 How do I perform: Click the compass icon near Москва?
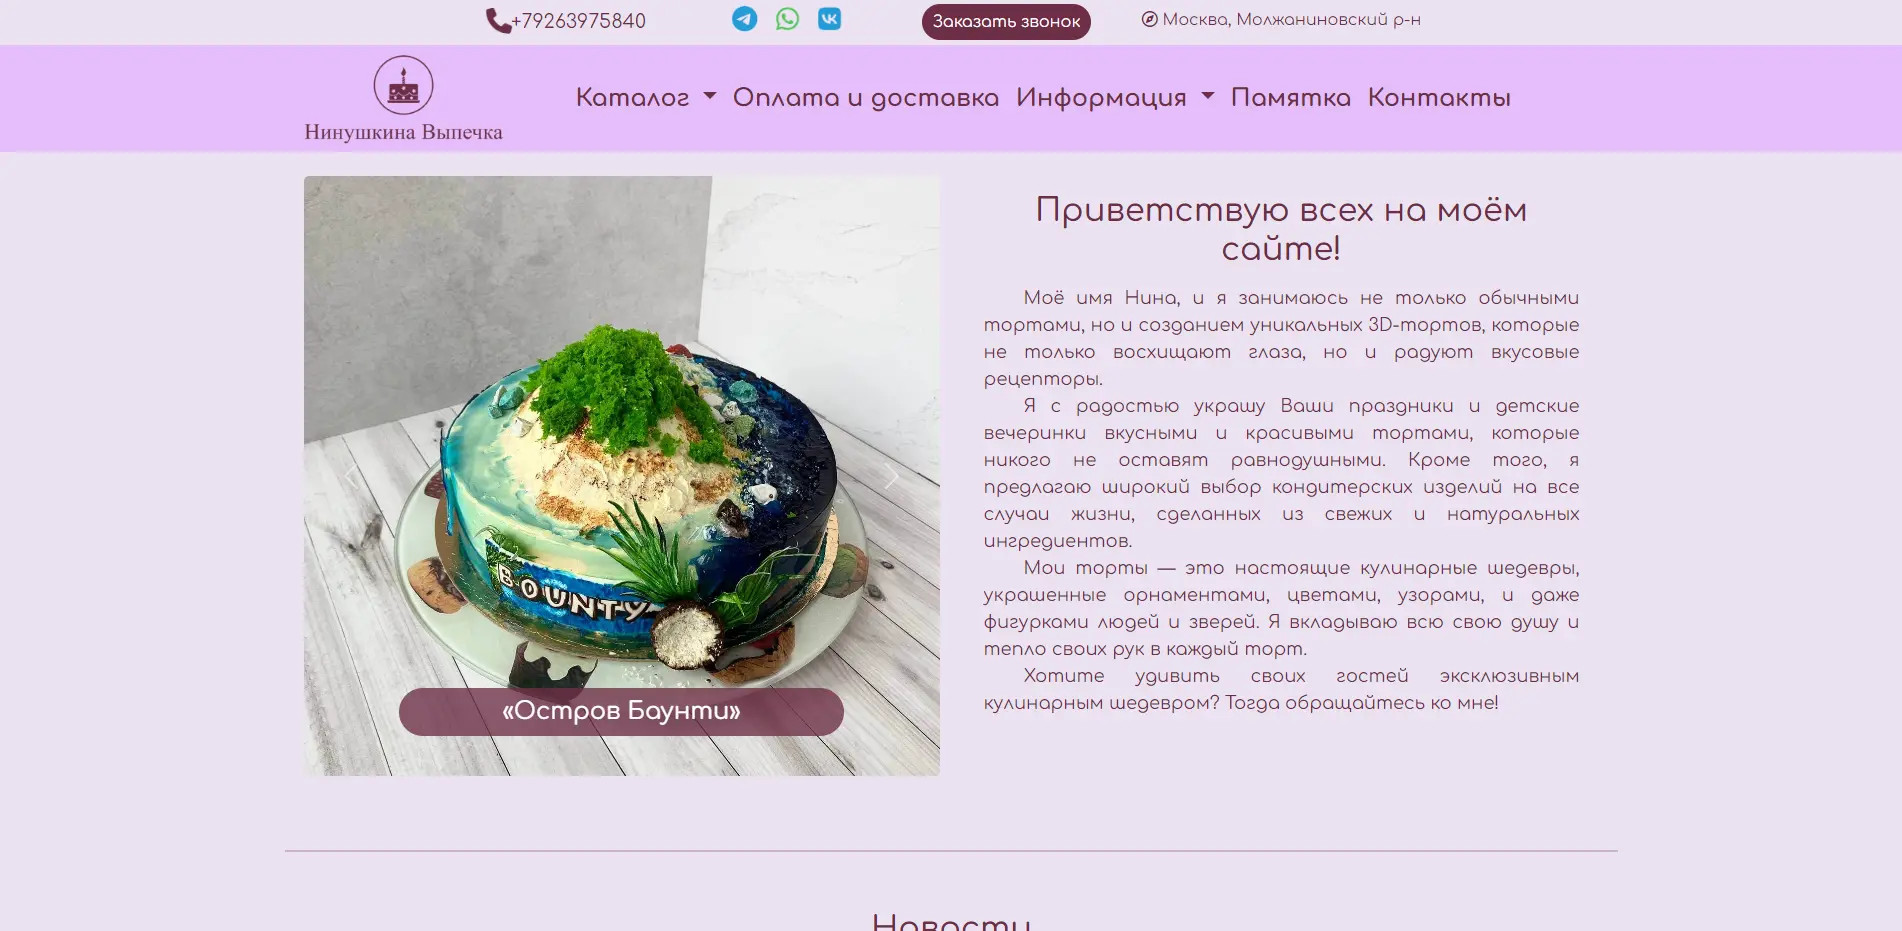[1150, 19]
